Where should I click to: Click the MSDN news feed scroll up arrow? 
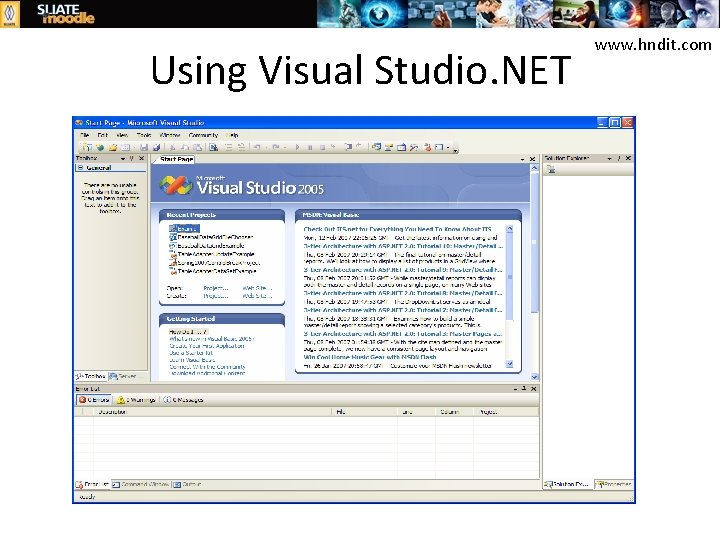coord(509,229)
